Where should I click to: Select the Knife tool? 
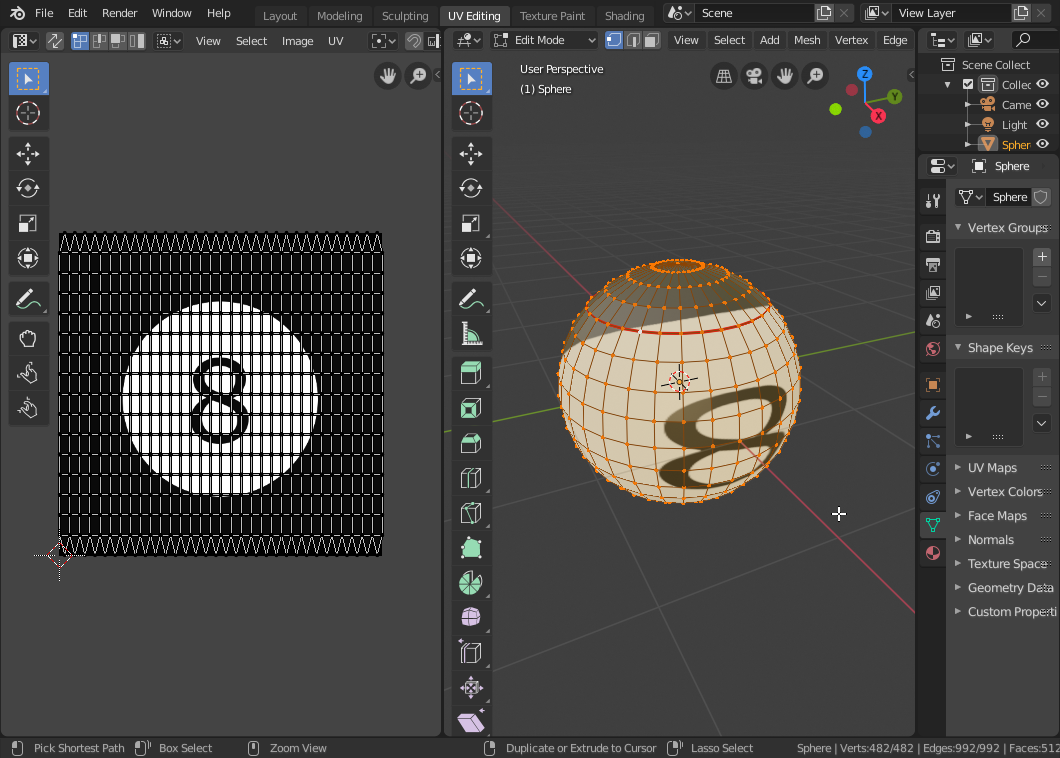pyautogui.click(x=471, y=513)
